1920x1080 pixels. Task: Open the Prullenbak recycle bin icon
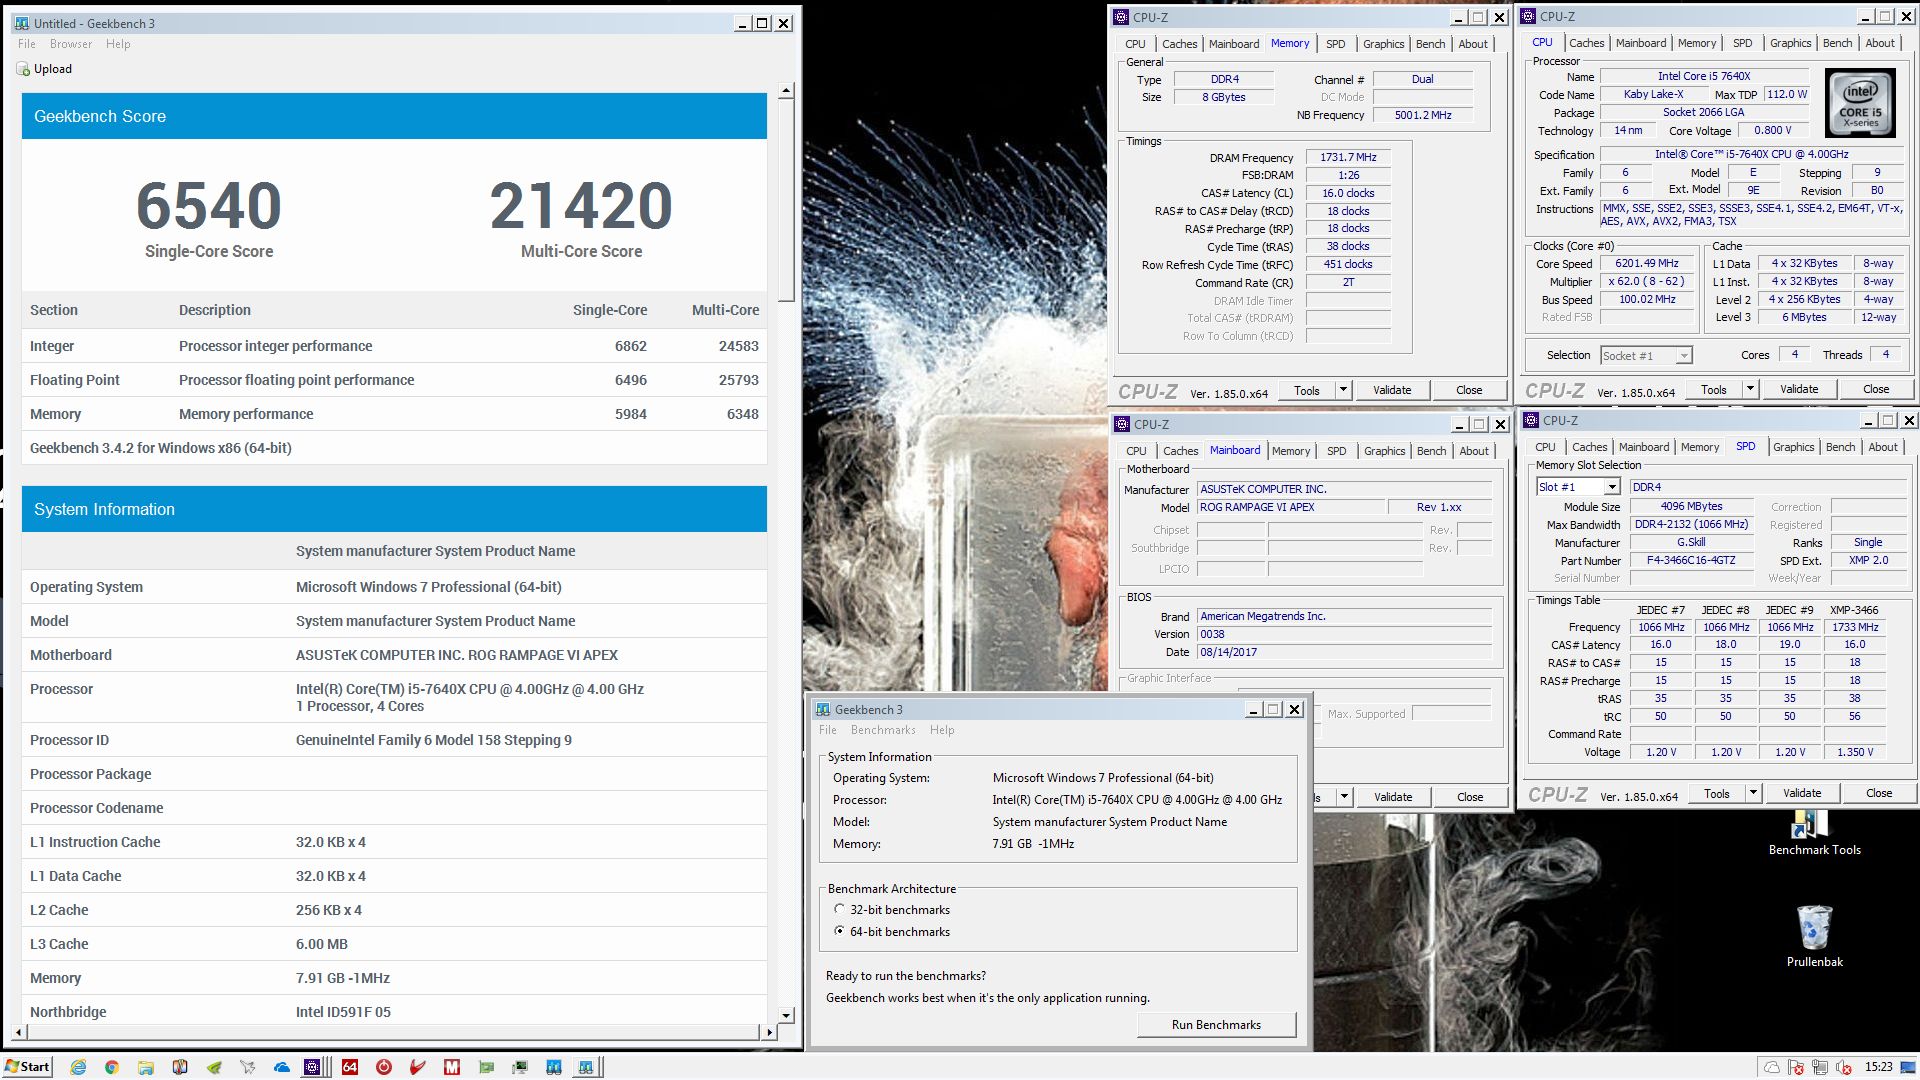[1814, 937]
